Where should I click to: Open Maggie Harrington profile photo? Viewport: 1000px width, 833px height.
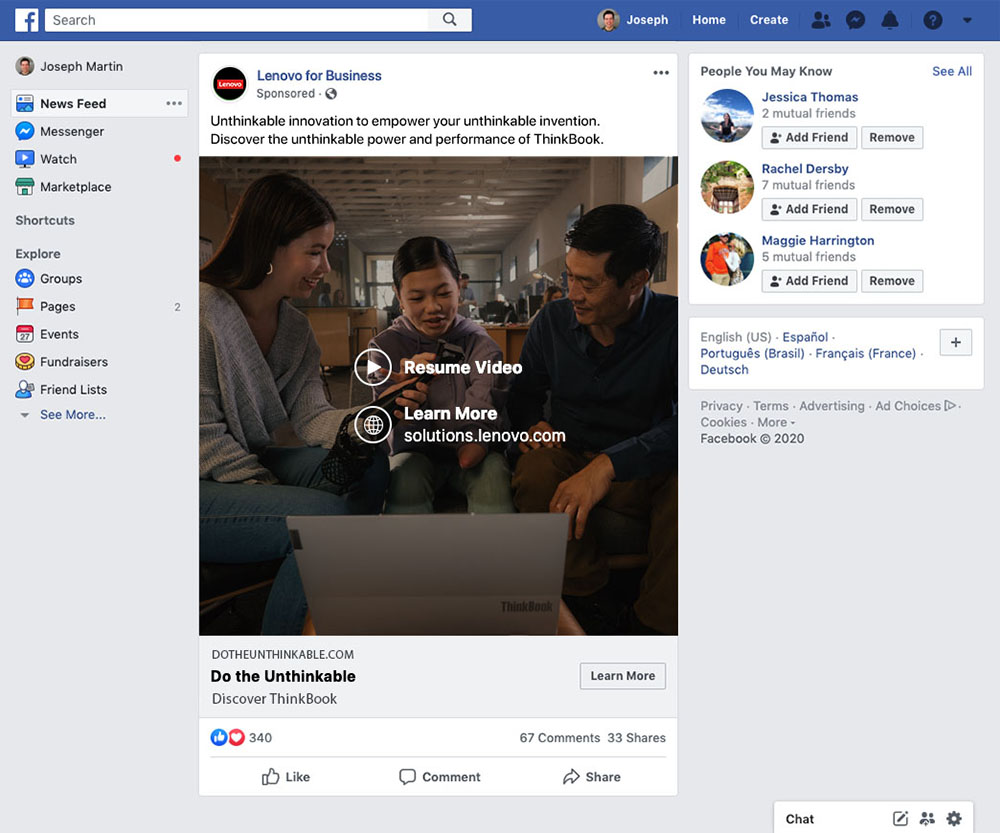tap(727, 259)
